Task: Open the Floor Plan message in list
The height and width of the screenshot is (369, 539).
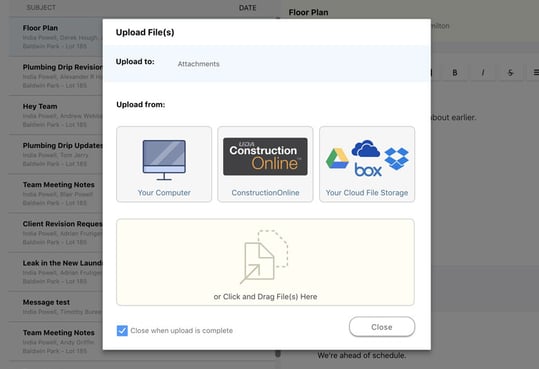Action: (x=56, y=37)
